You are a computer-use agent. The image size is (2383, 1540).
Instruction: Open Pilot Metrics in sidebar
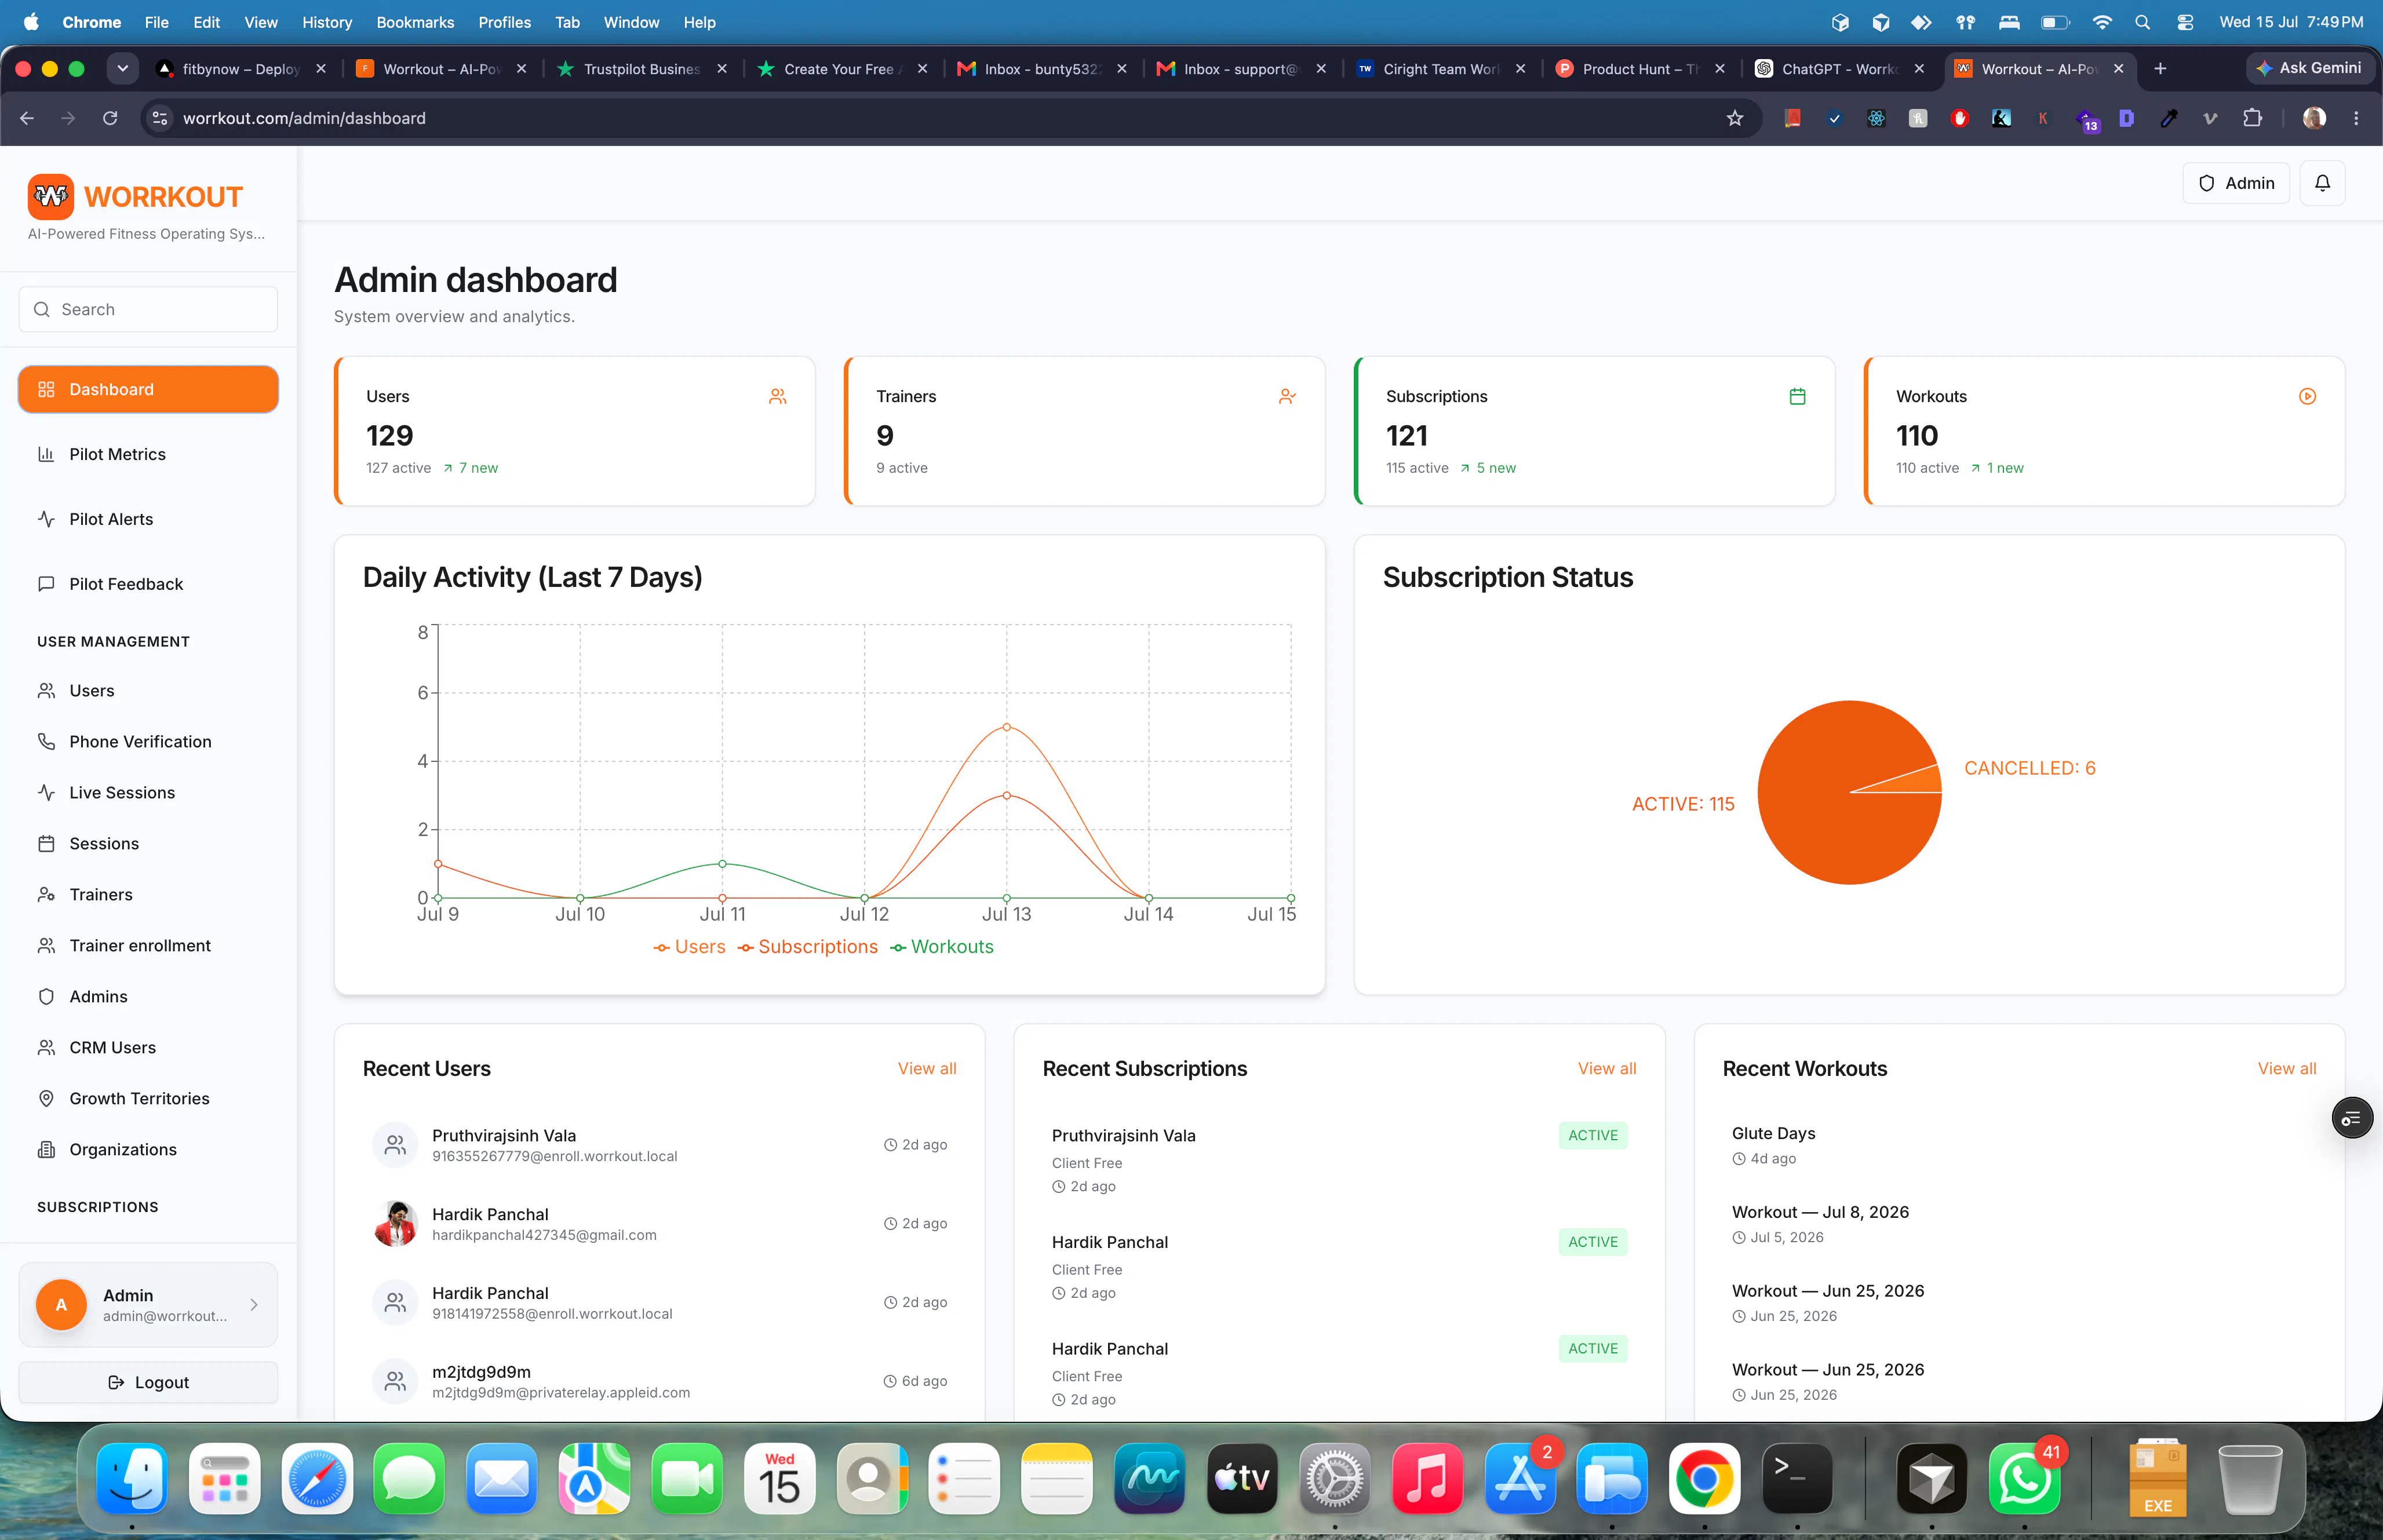click(x=148, y=454)
